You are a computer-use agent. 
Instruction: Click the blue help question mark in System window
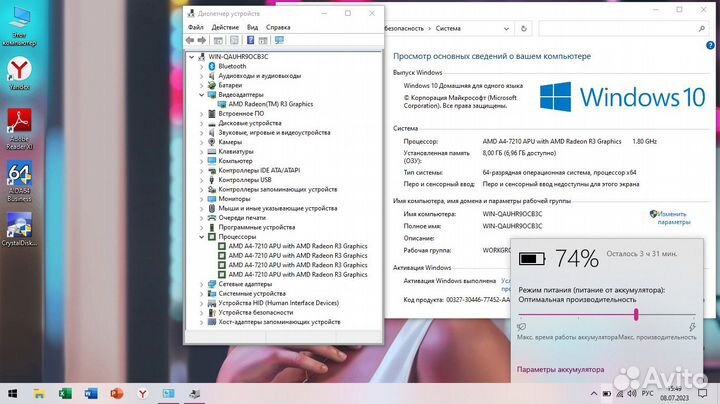coord(710,45)
